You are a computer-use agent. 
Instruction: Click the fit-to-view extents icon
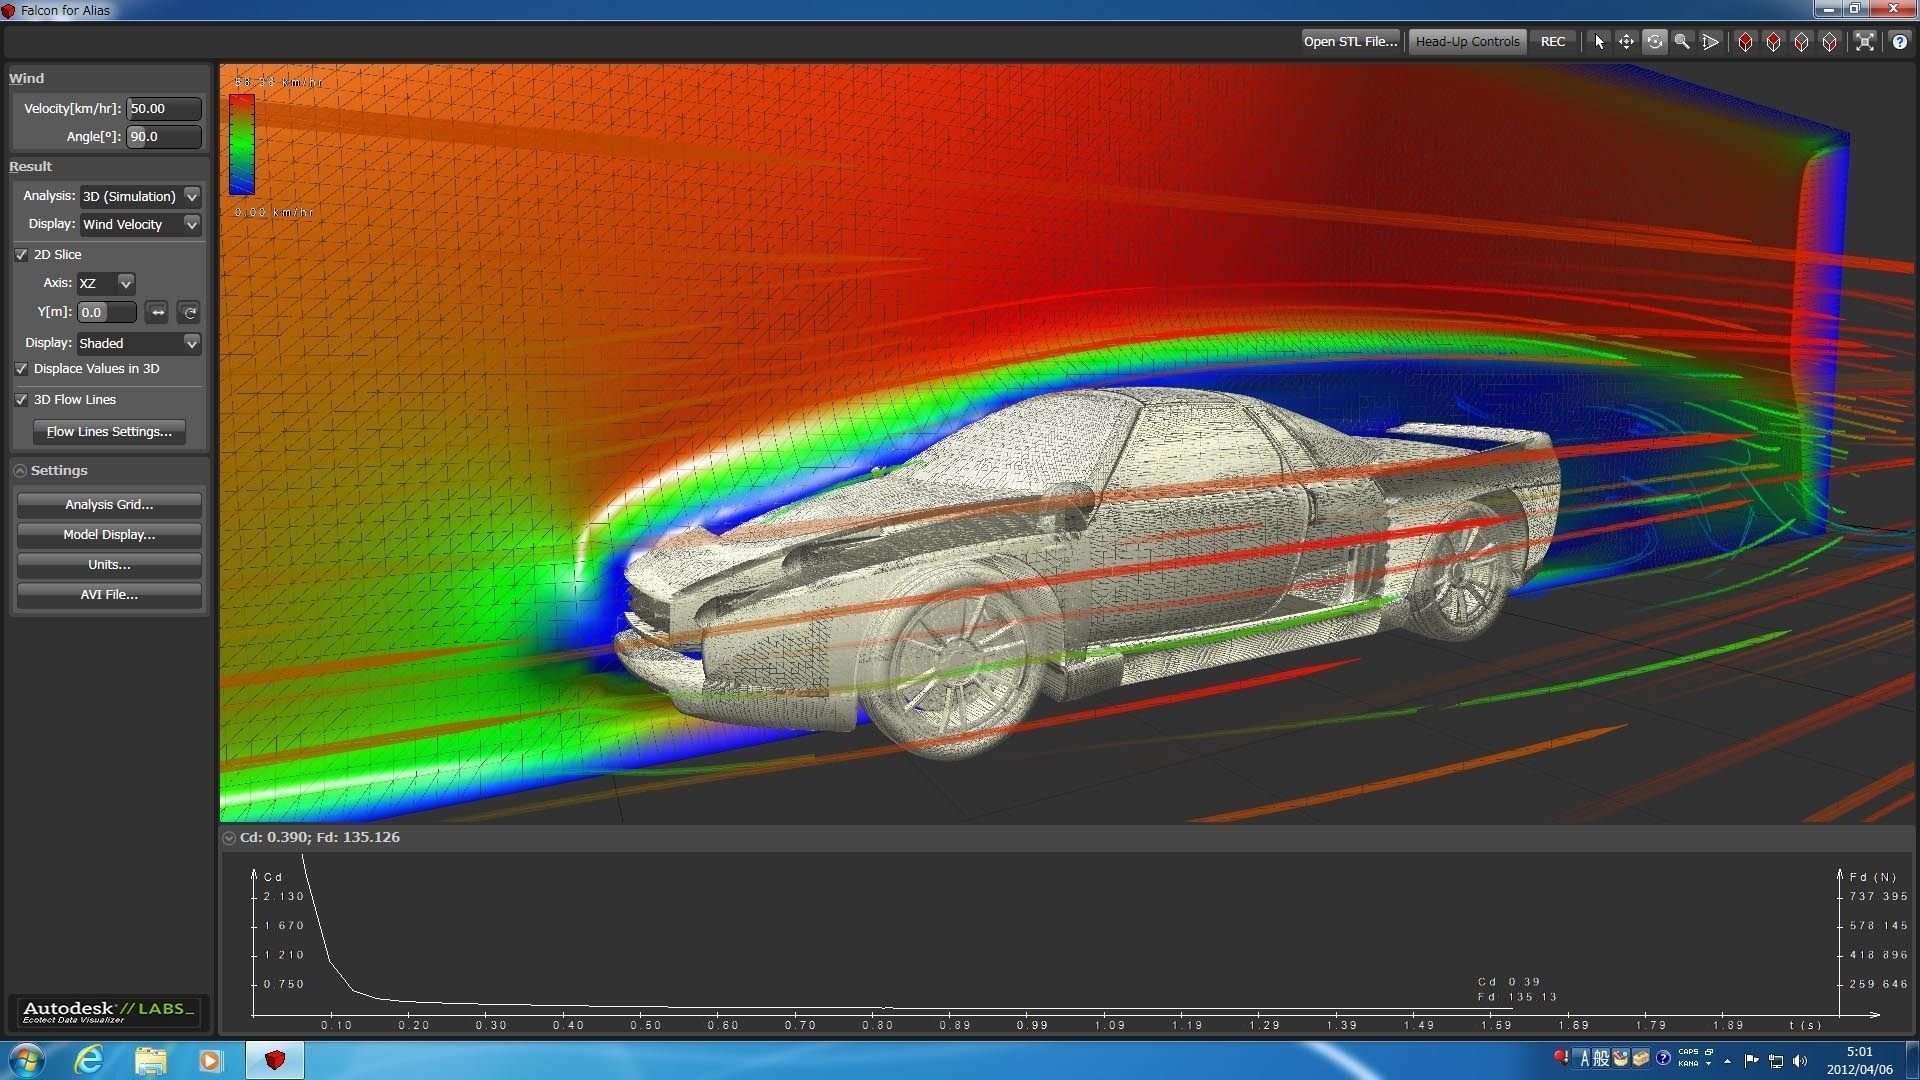point(1865,42)
